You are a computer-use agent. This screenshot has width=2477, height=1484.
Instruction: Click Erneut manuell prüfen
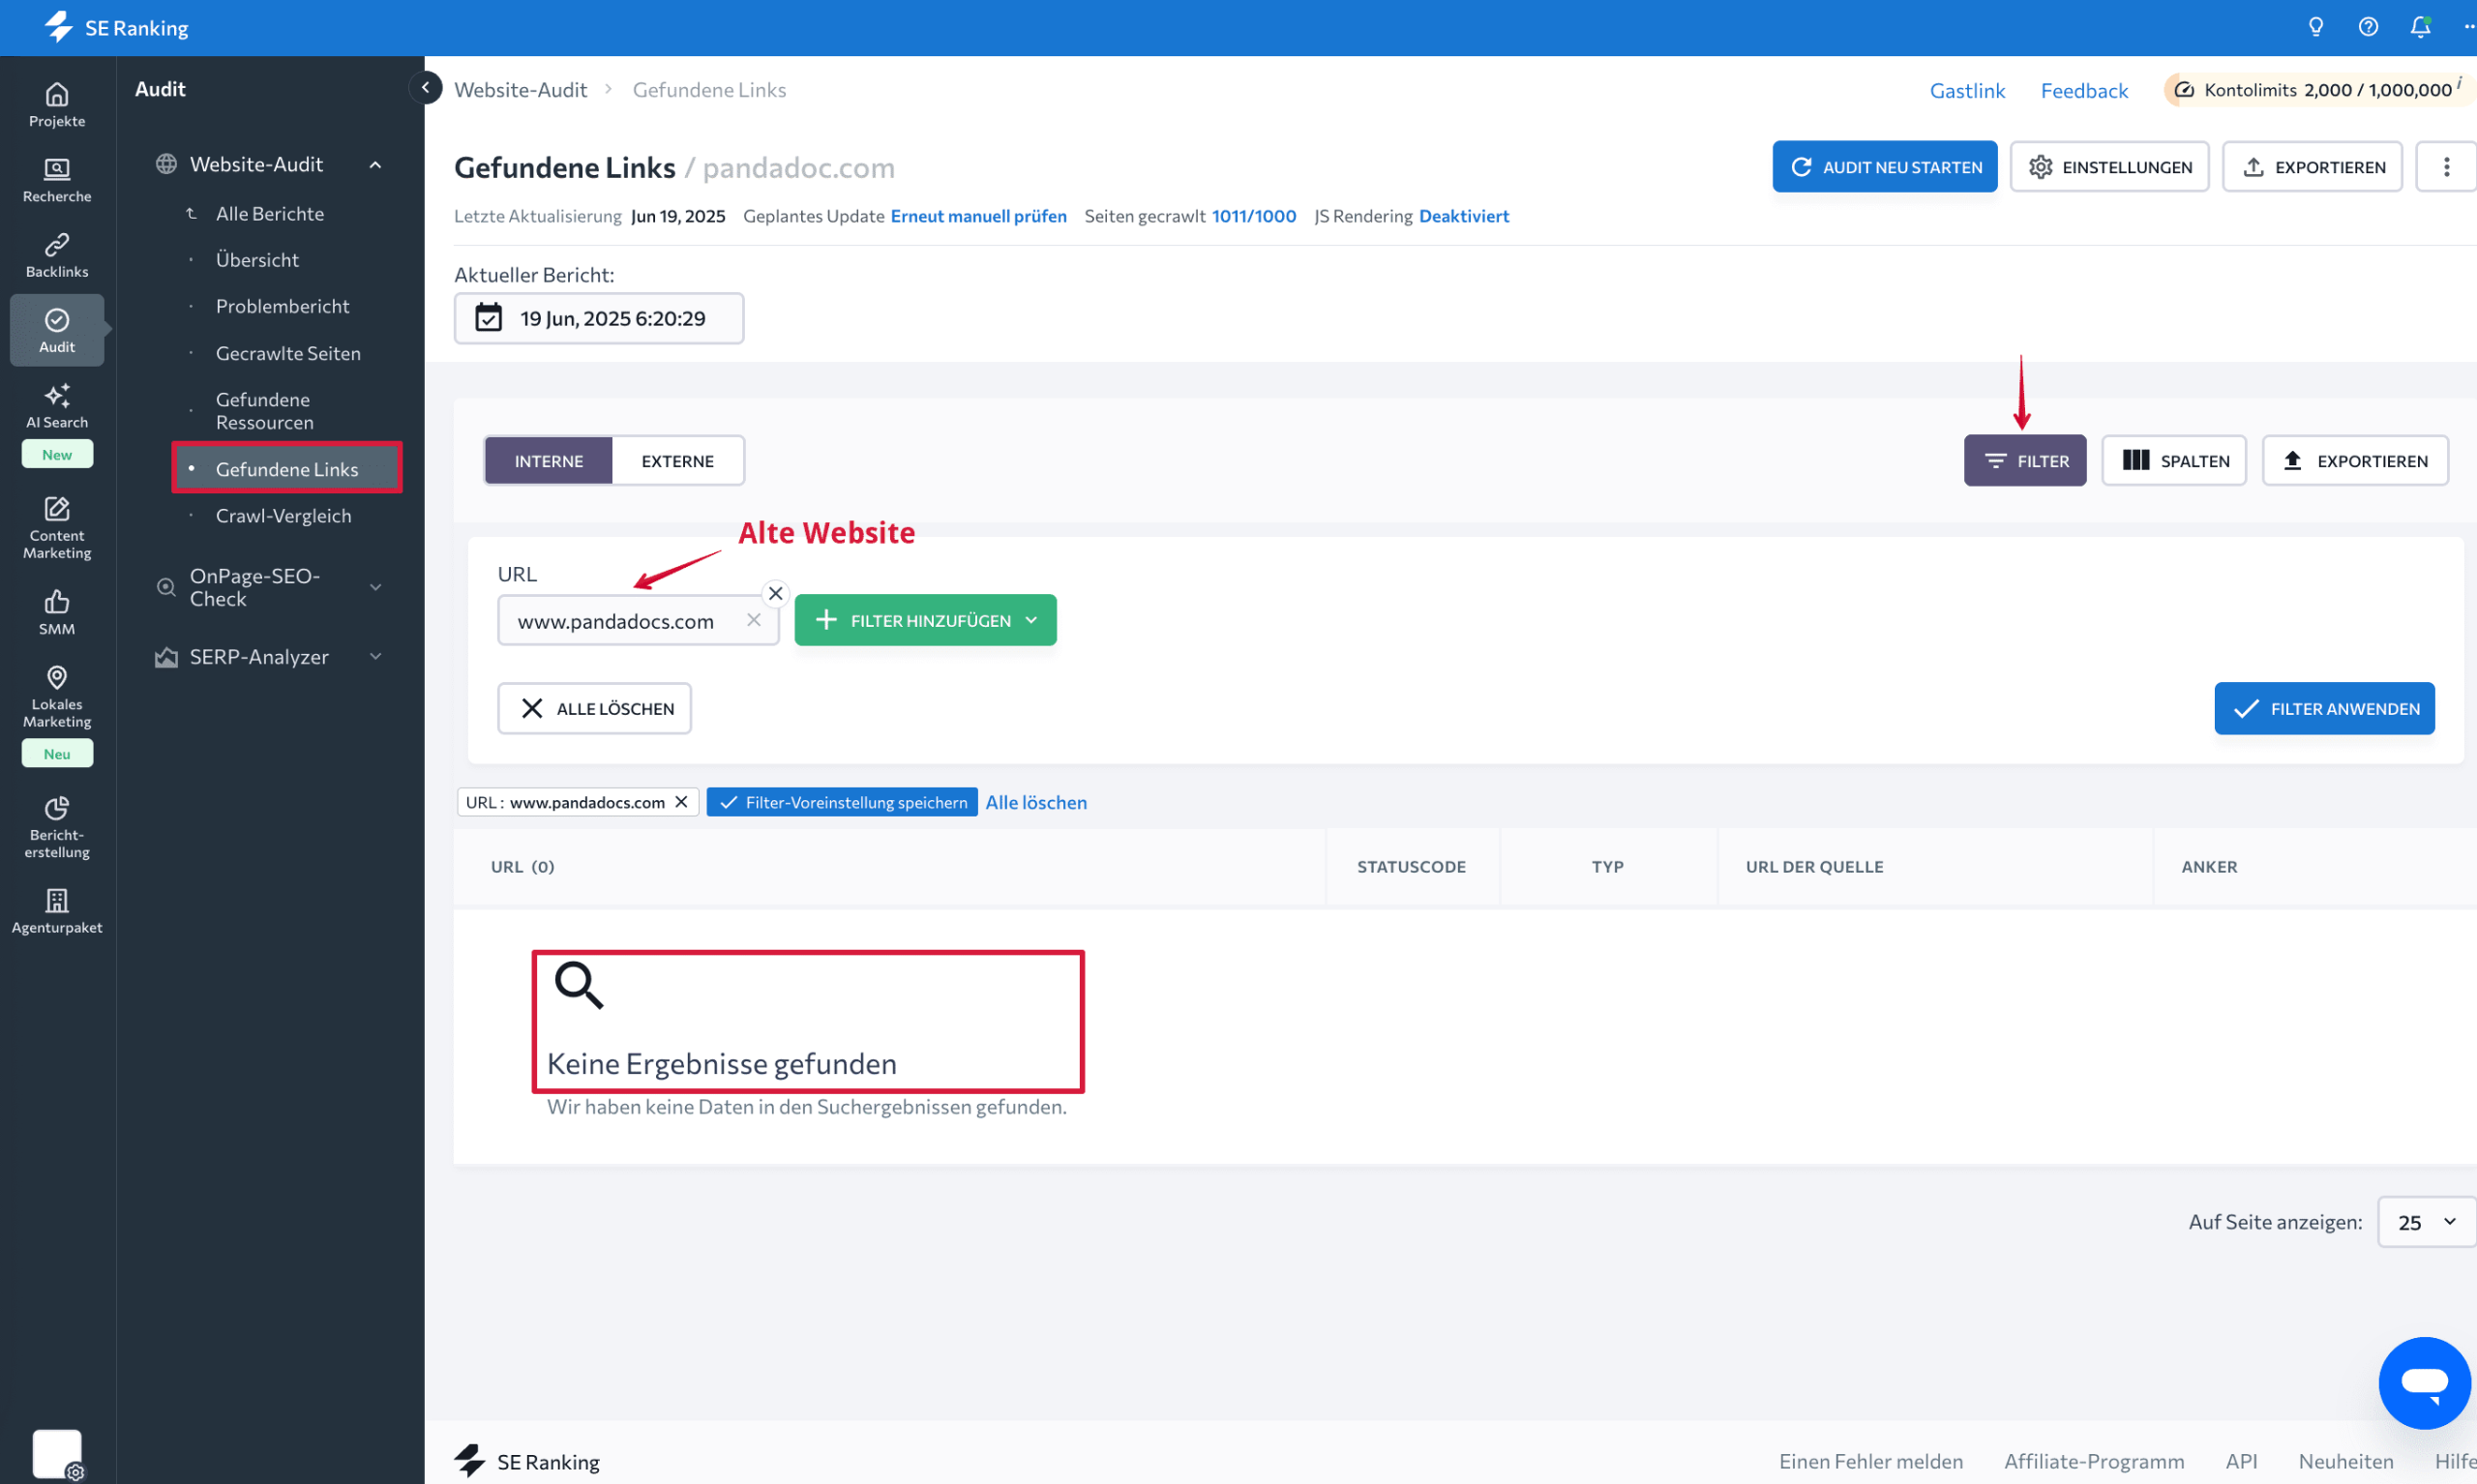pyautogui.click(x=978, y=216)
